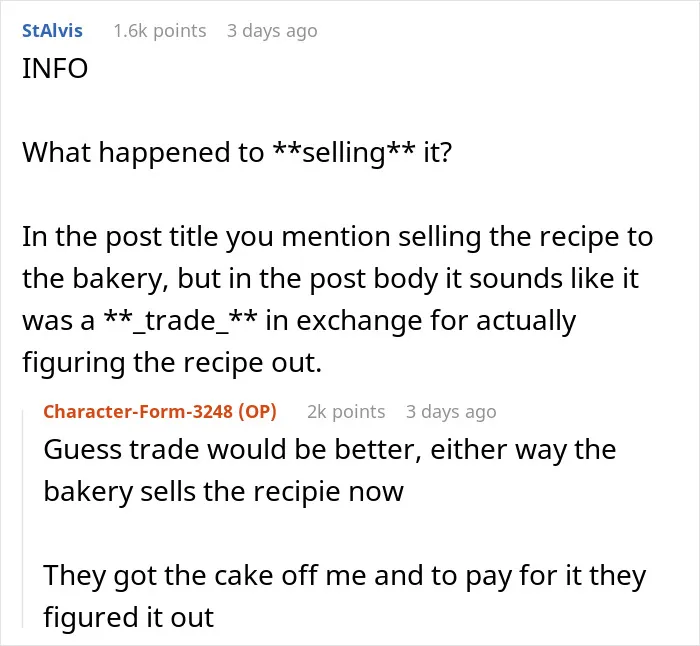Click the INFO heading text
Screen dimensions: 700x646
coord(55,69)
